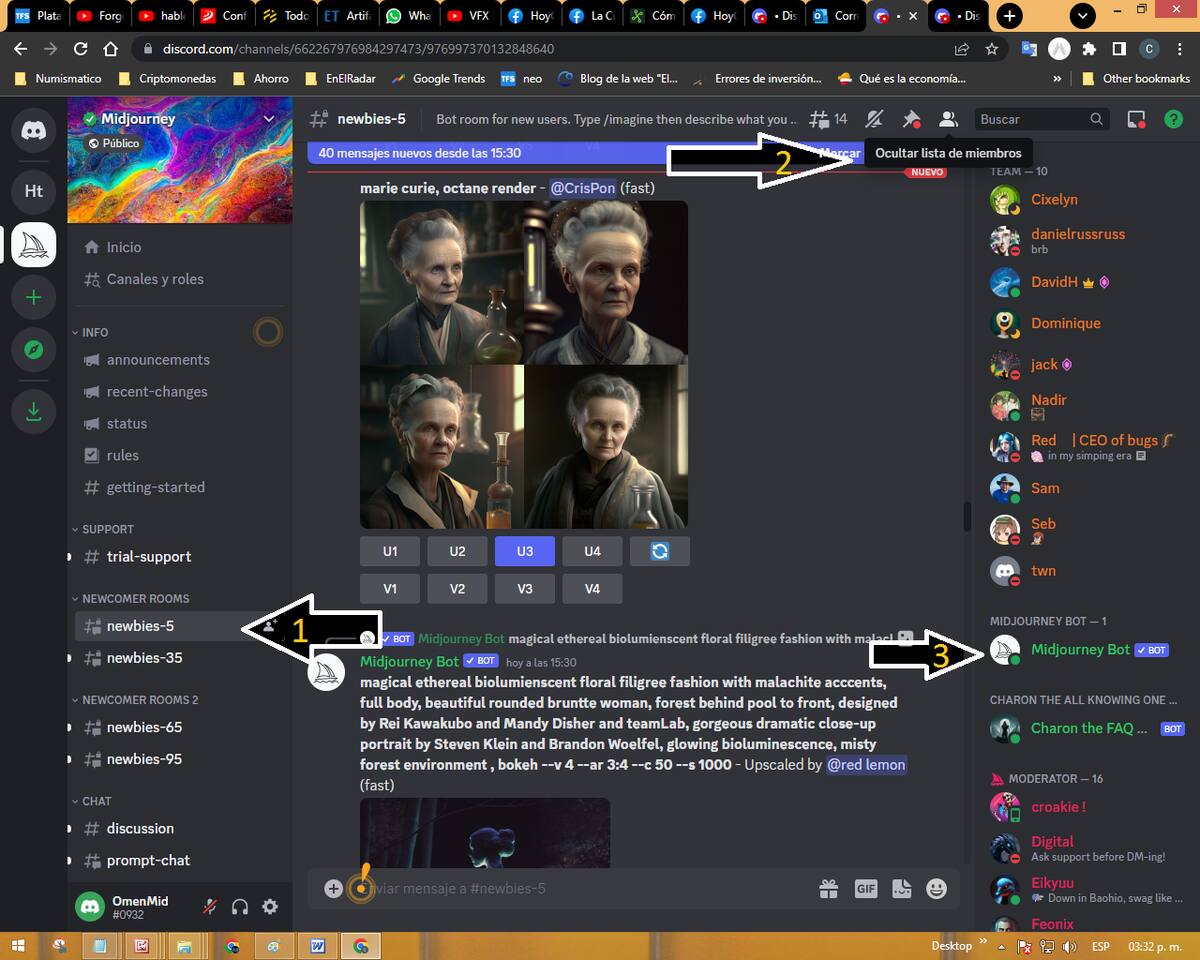Image resolution: width=1200 pixels, height=960 pixels.
Task: Focus the Buscar search box
Action: click(1041, 119)
